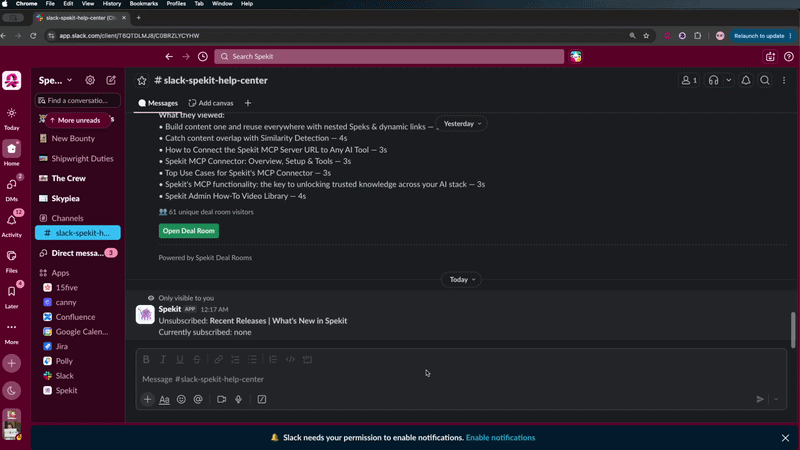The height and width of the screenshot is (450, 800).
Task: Star the slack-spekit-help-center channel
Action: click(x=142, y=81)
